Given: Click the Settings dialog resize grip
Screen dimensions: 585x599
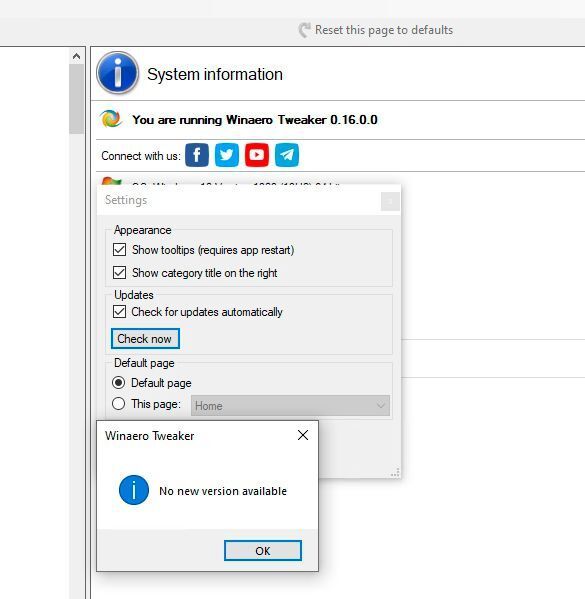Looking at the screenshot, I should point(395,473).
